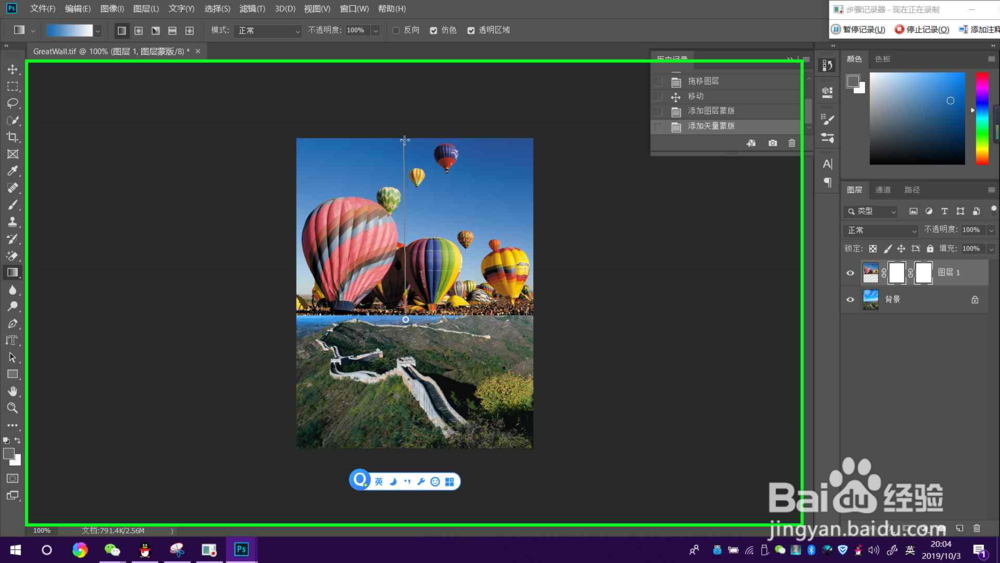Open the gradient mode dropdown

pyautogui.click(x=267, y=31)
